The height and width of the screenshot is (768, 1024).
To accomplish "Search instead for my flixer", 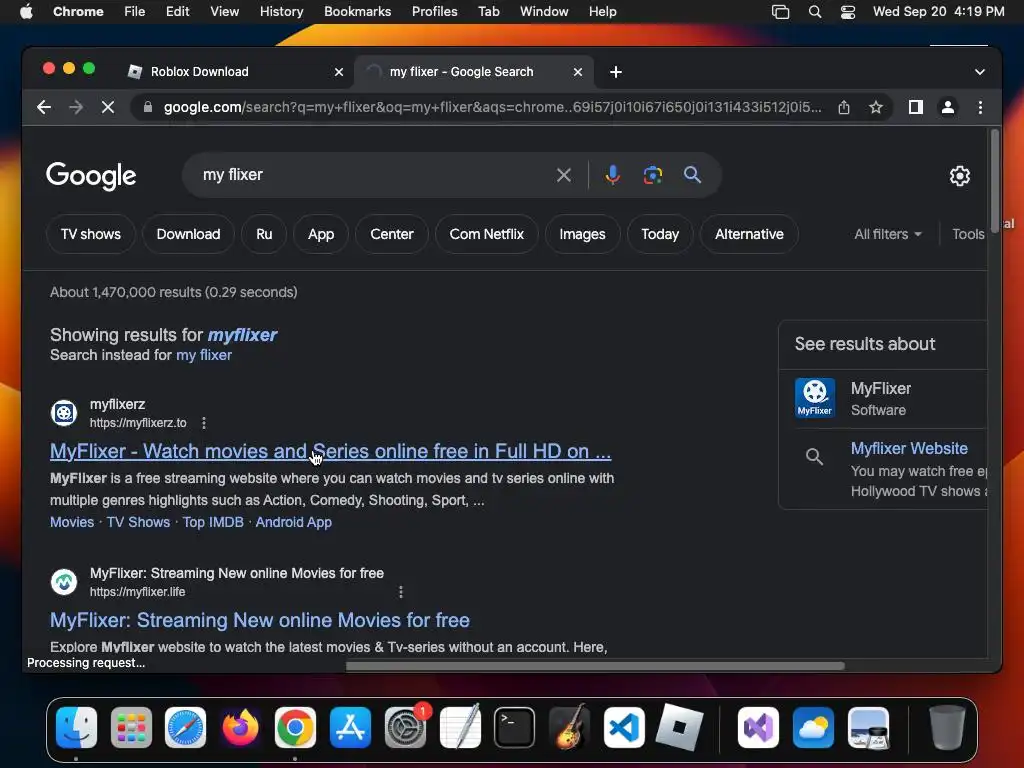I will click(x=204, y=355).
